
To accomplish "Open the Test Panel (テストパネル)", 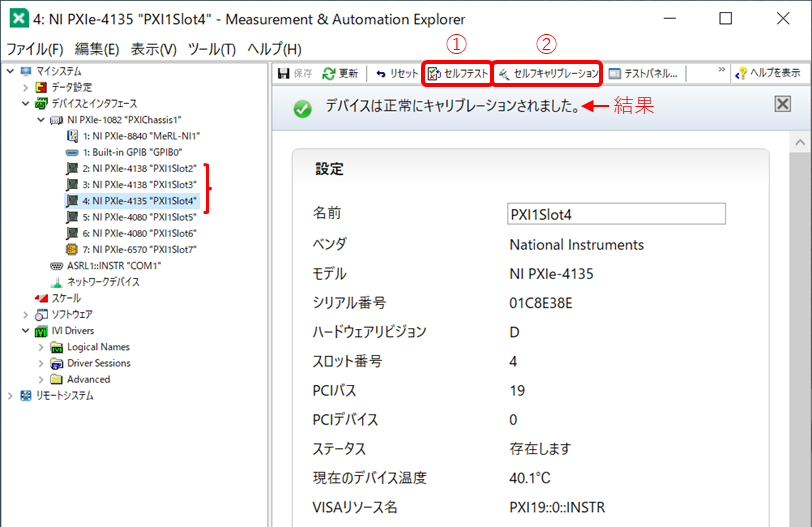I will click(x=643, y=73).
